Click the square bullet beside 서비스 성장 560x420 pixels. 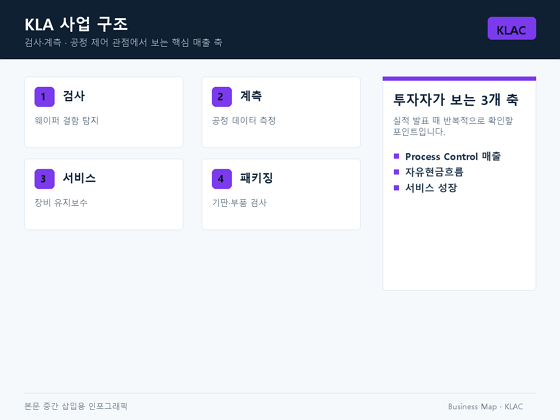396,188
